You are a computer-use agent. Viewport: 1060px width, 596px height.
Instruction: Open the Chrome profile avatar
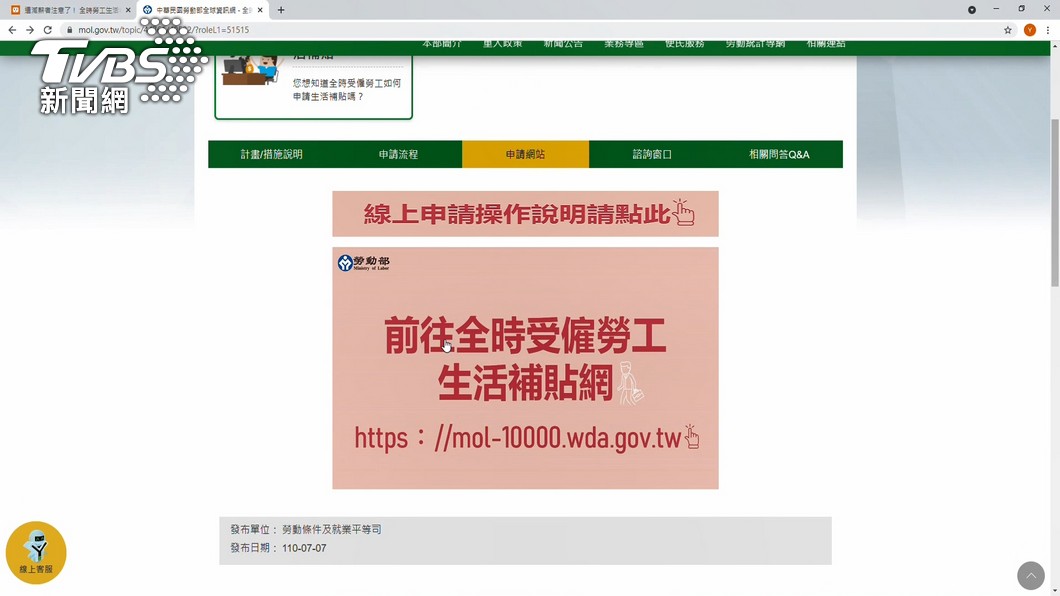1030,30
